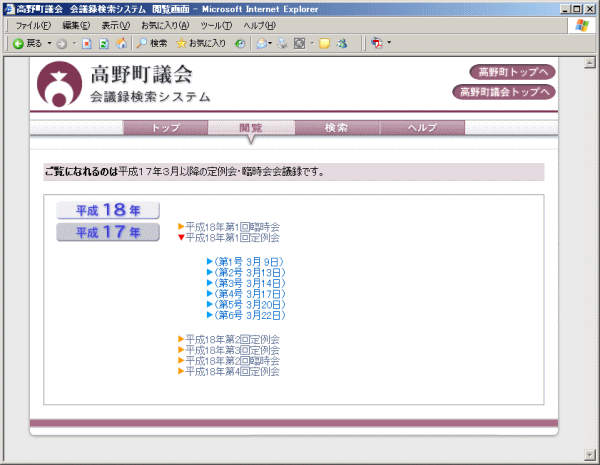Open the ファイル(F) menu

(x=33, y=26)
